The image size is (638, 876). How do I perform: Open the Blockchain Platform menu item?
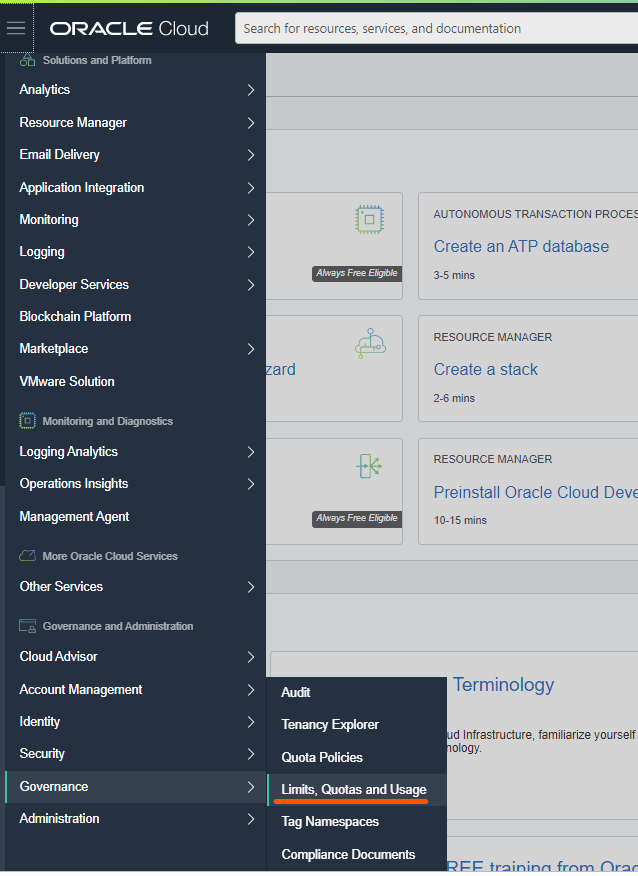75,317
